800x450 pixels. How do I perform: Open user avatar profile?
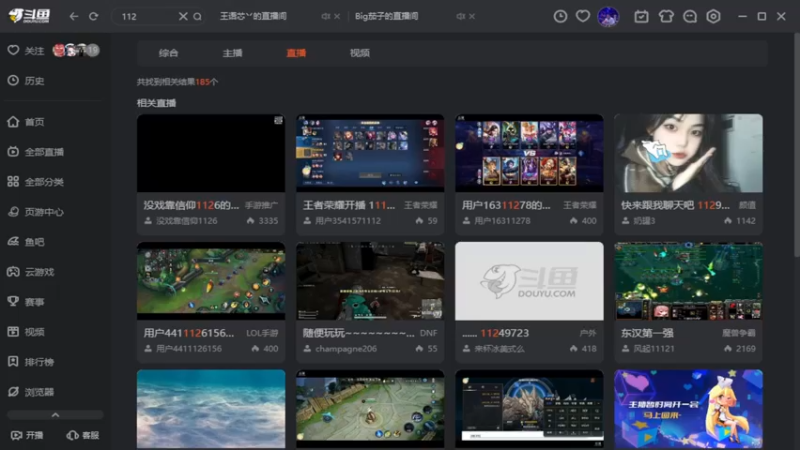coord(608,16)
